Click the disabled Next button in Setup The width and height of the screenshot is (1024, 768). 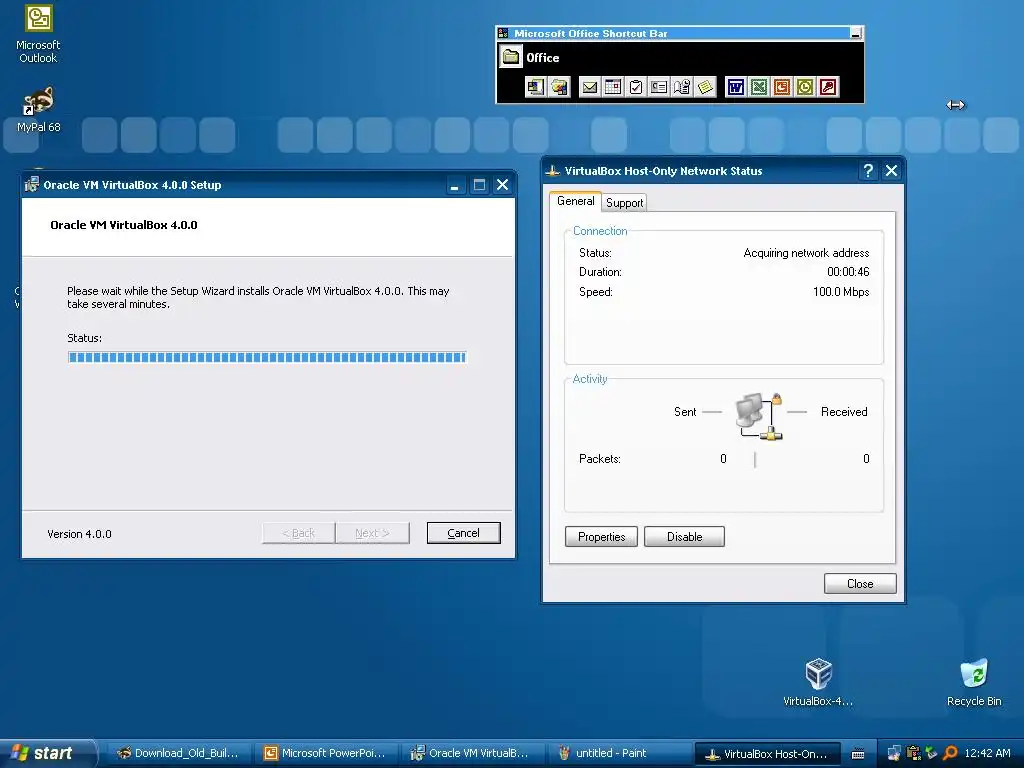pyautogui.click(x=372, y=533)
